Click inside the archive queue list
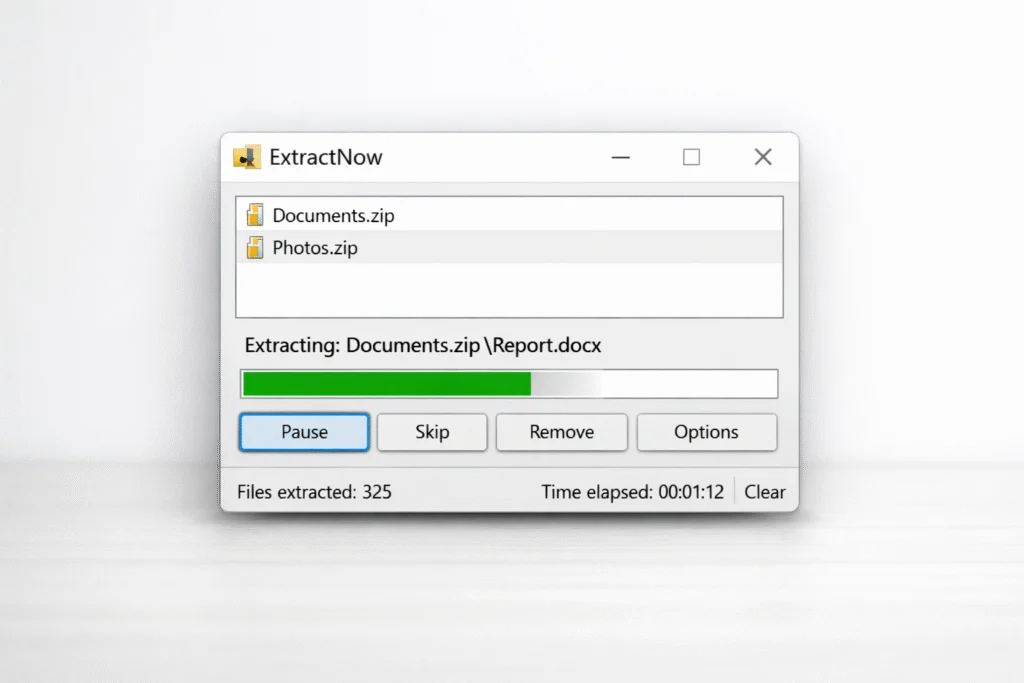 509,290
